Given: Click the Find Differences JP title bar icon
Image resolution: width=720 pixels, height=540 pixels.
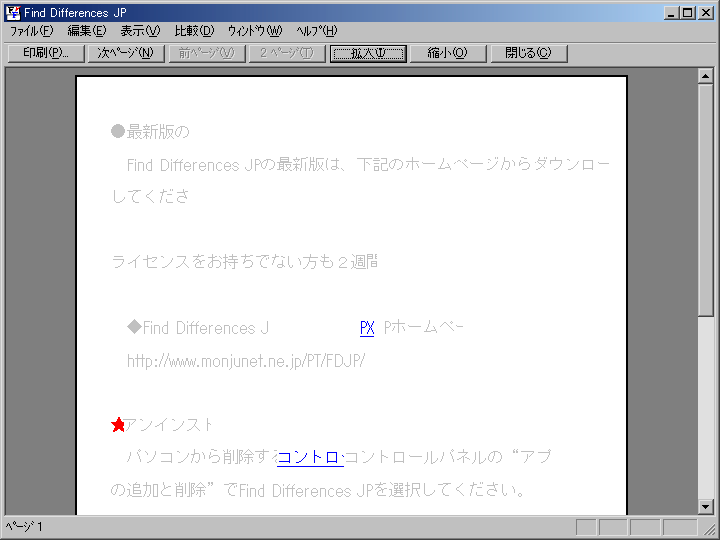Looking at the screenshot, I should point(13,12).
